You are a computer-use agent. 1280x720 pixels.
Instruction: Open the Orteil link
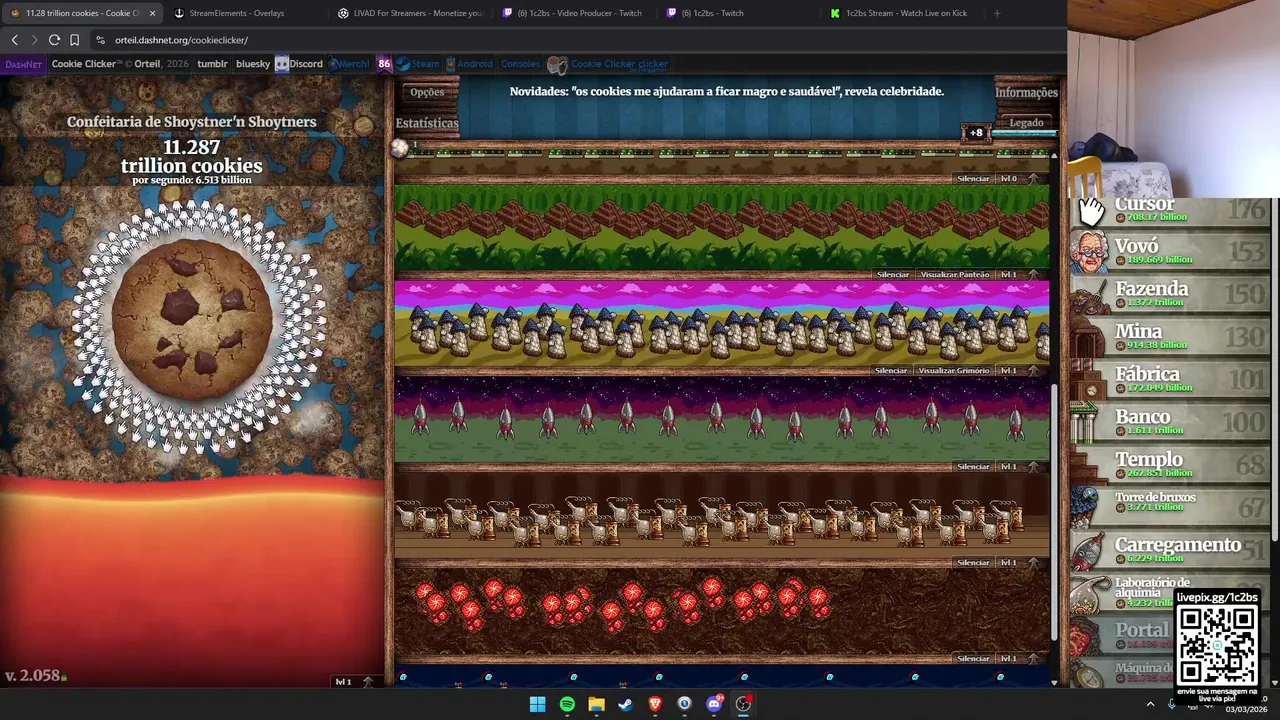pyautogui.click(x=147, y=64)
